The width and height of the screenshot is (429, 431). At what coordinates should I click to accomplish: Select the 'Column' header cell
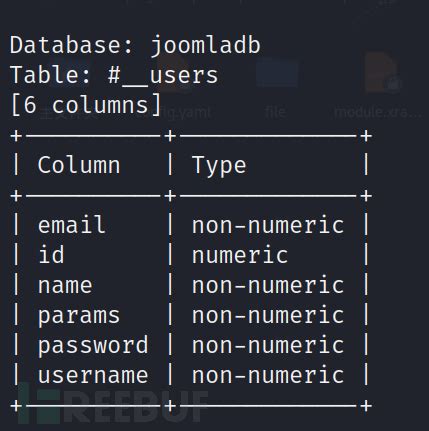pos(79,165)
